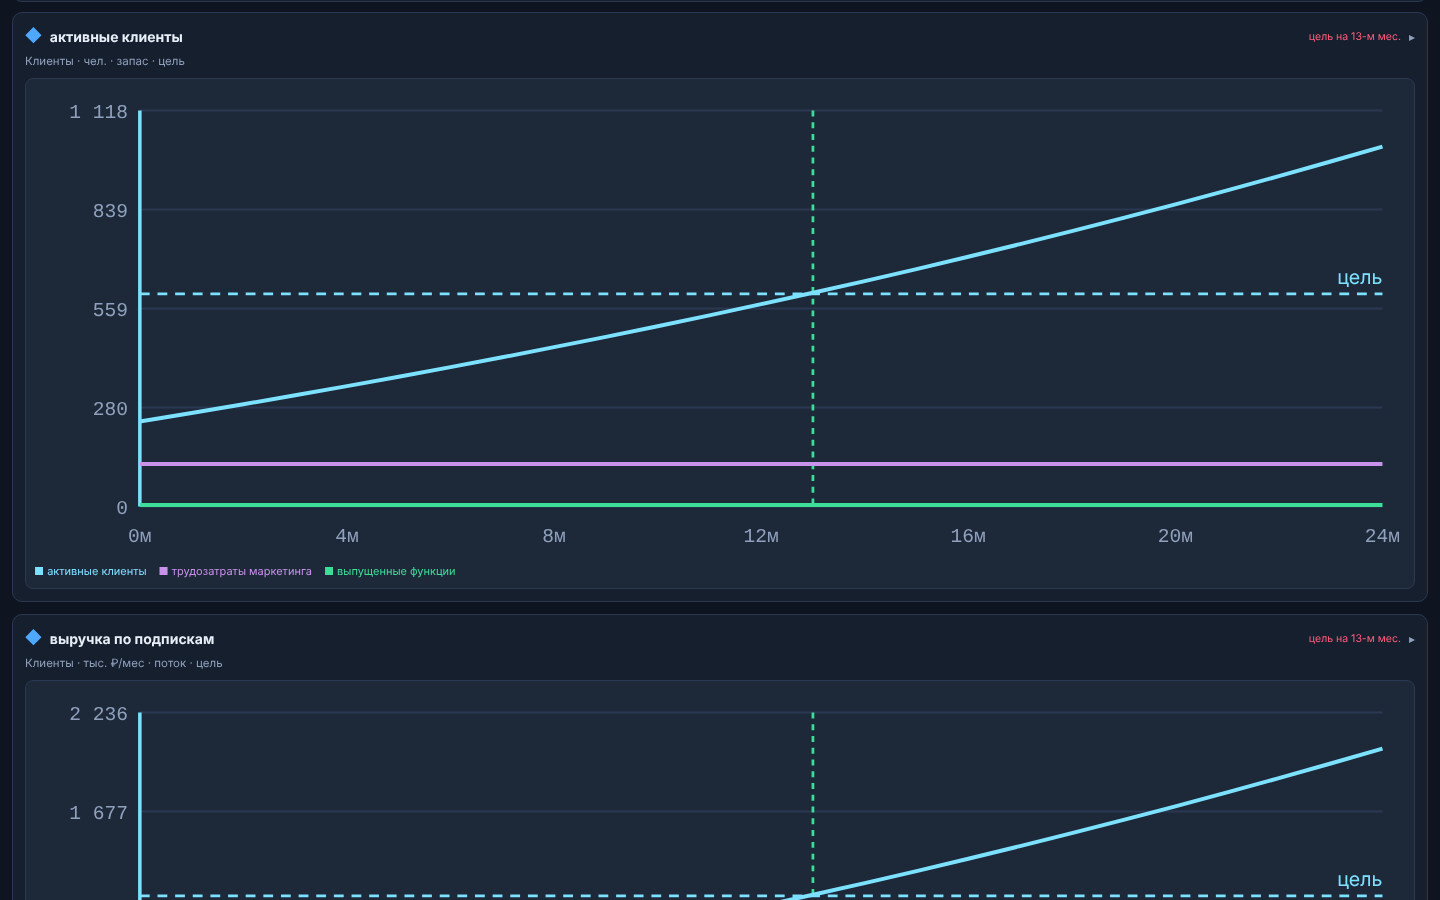Expand the выручка по подпискам goal arrow
The width and height of the screenshot is (1440, 900).
pyautogui.click(x=1411, y=640)
